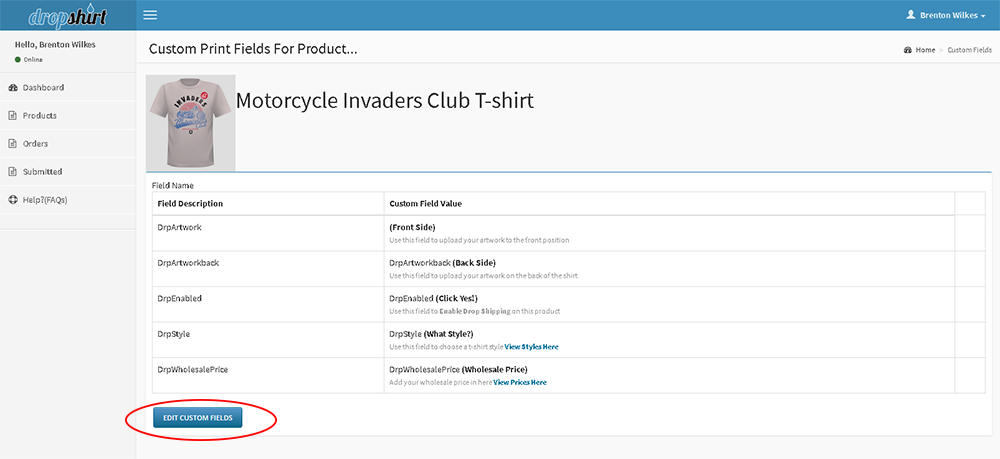
Task: Click the DrpArtworkback field name cell
Action: (x=268, y=269)
